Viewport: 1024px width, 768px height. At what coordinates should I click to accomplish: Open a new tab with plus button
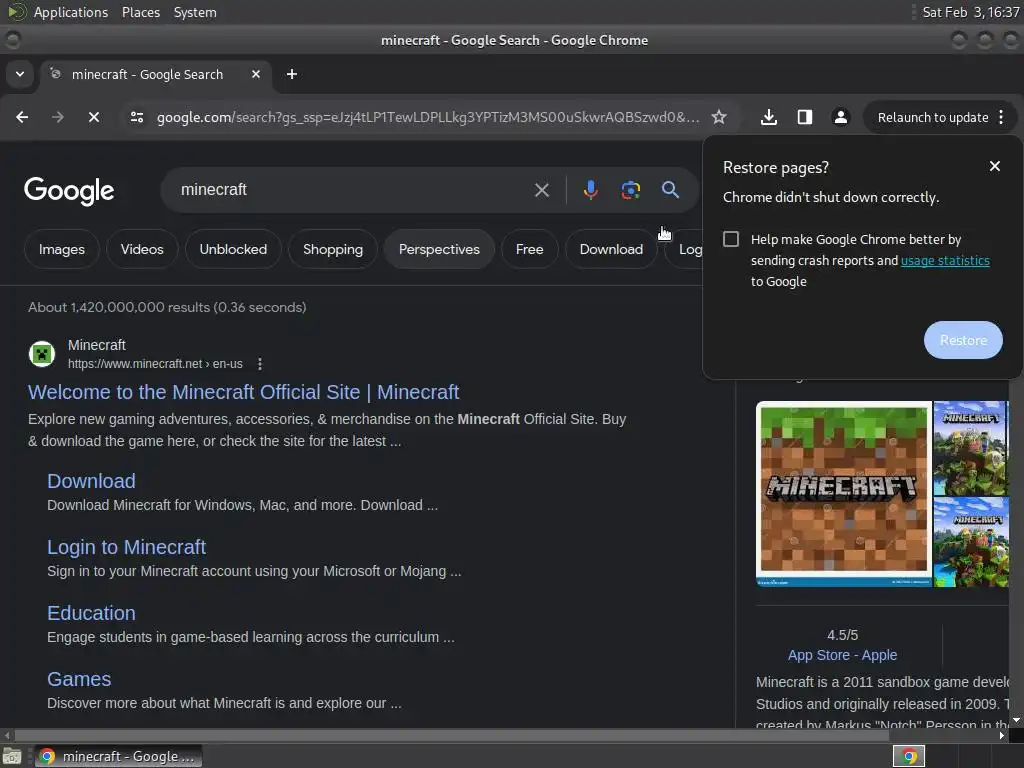tap(292, 74)
